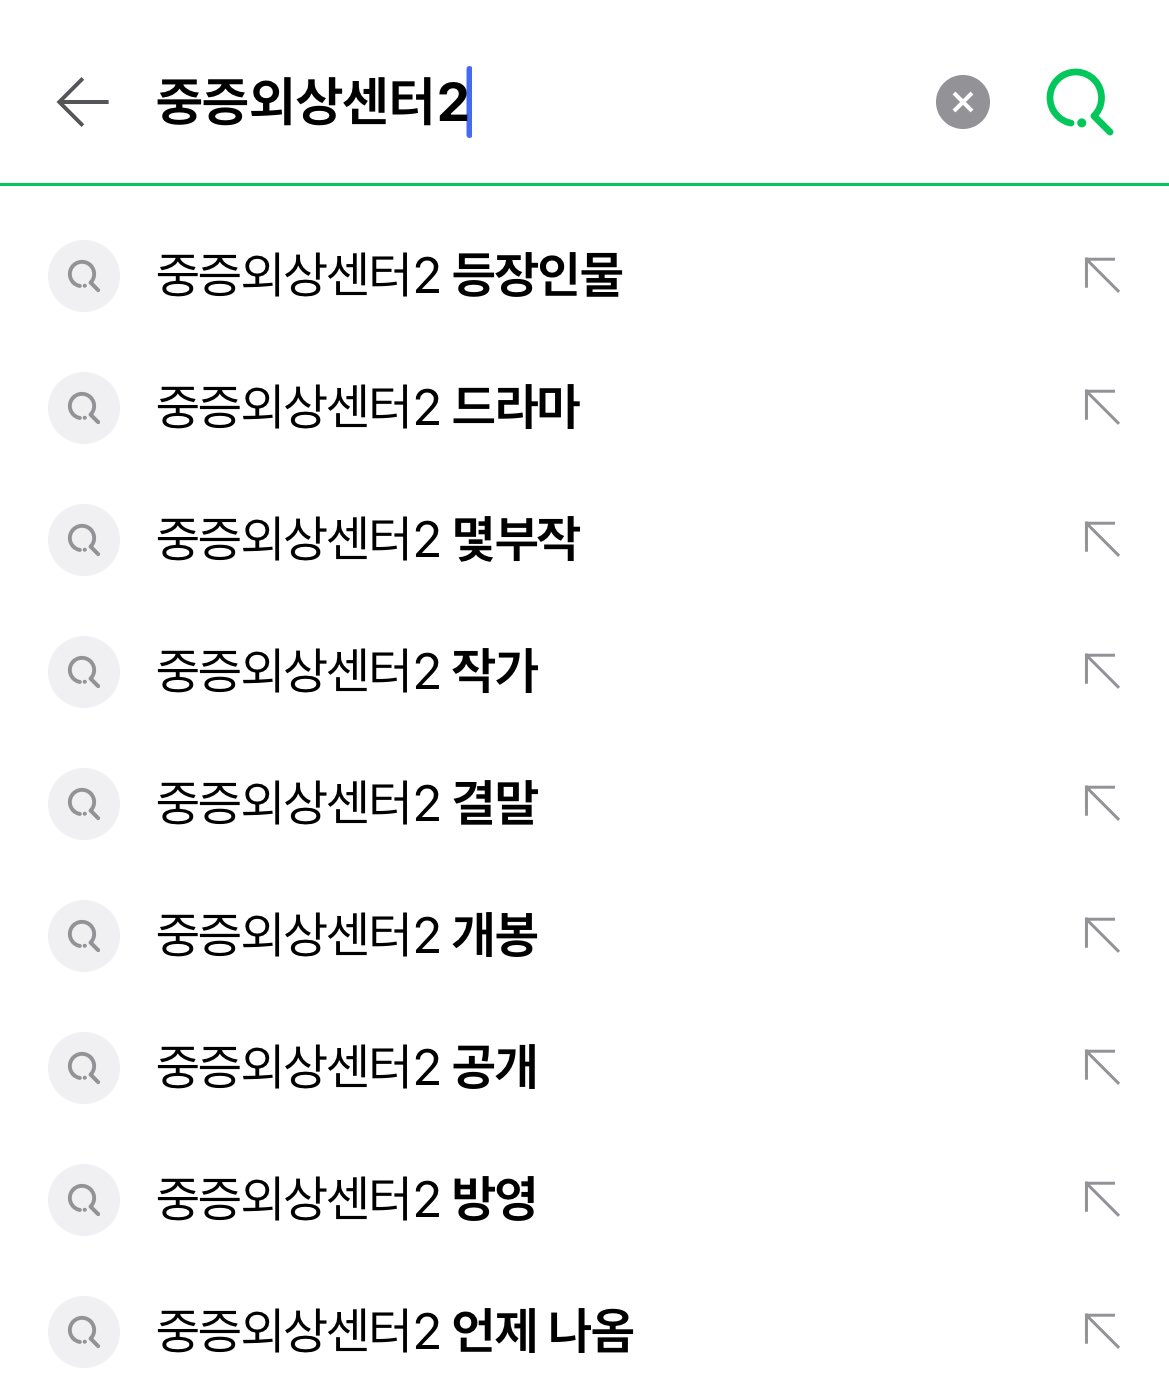Choose the '중증외상센터2 몇부작' suggestion
Screen dimensions: 1169x1399
click(x=368, y=539)
